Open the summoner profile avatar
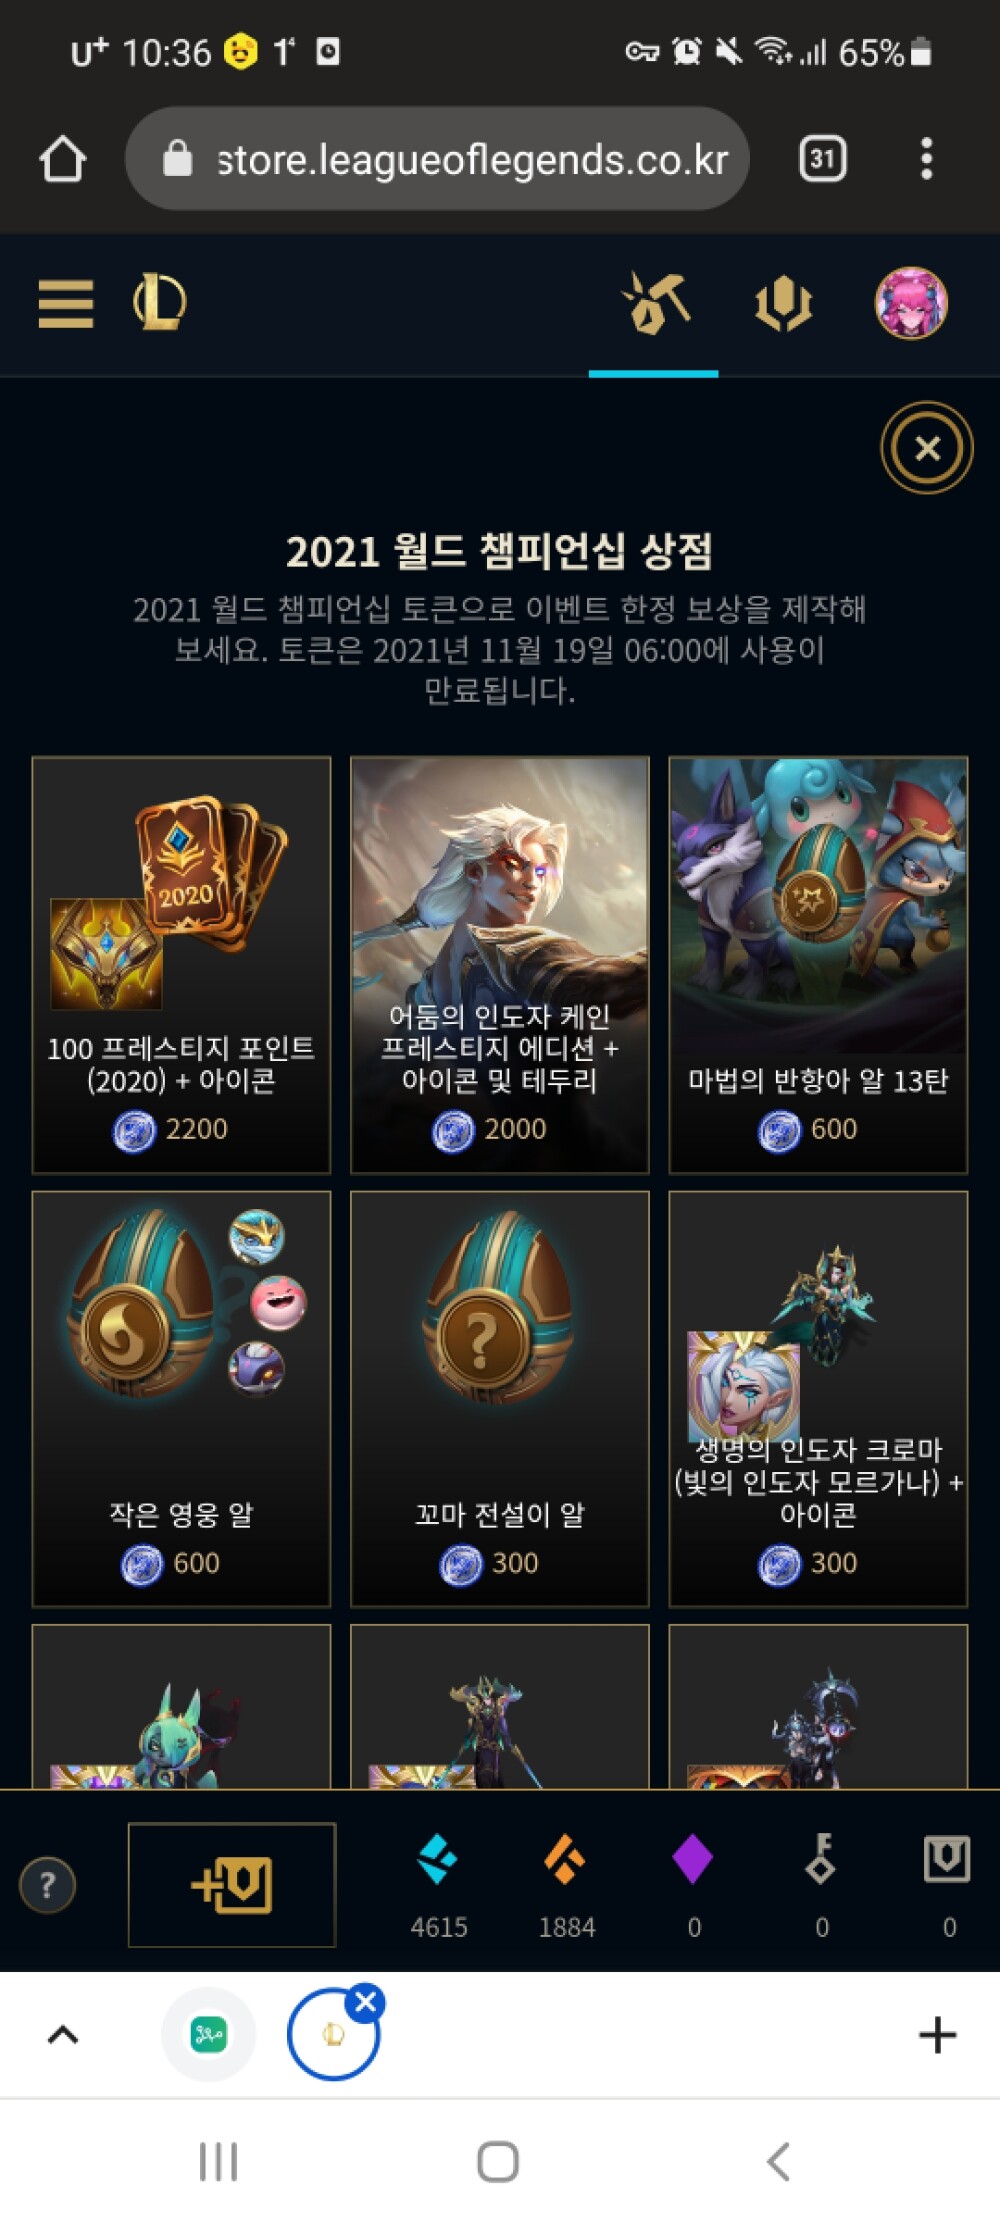The height and width of the screenshot is (2222, 1000). click(911, 303)
